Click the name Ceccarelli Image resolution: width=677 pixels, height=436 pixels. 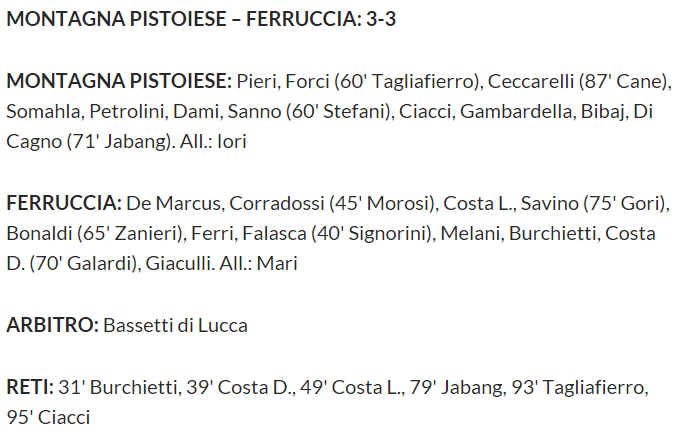point(531,81)
